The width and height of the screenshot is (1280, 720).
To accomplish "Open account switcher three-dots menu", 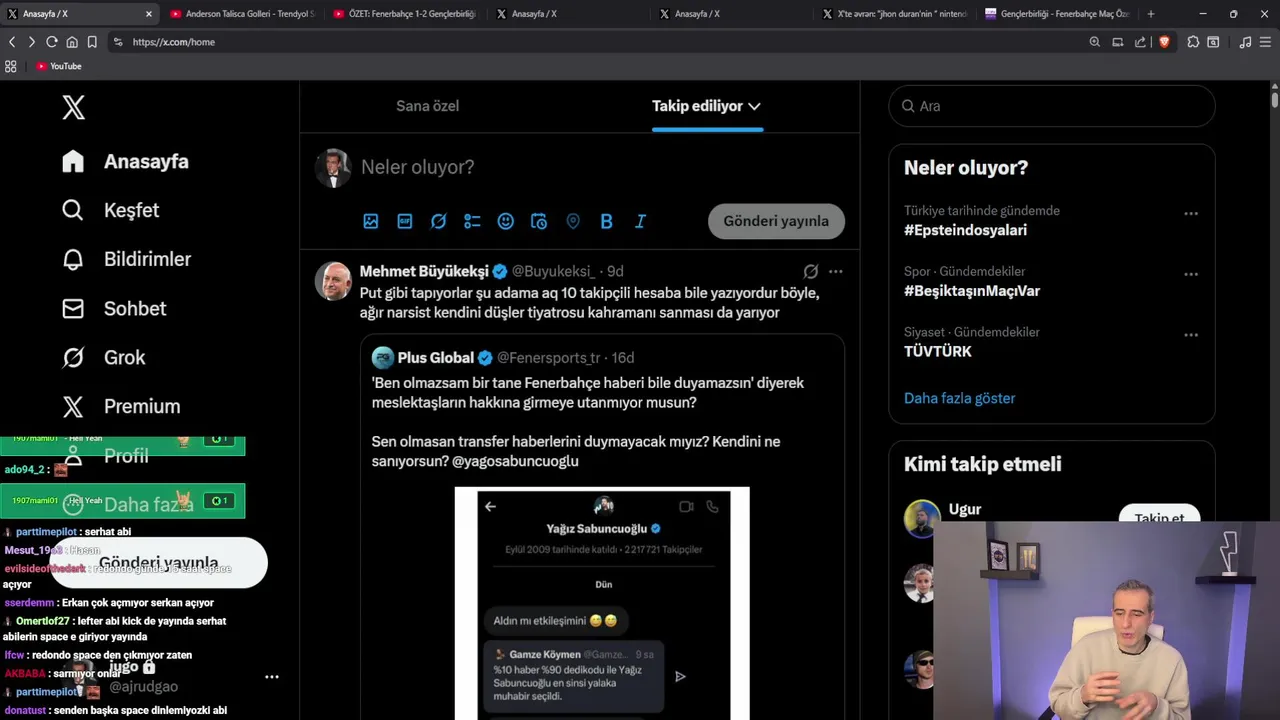I will [x=271, y=677].
